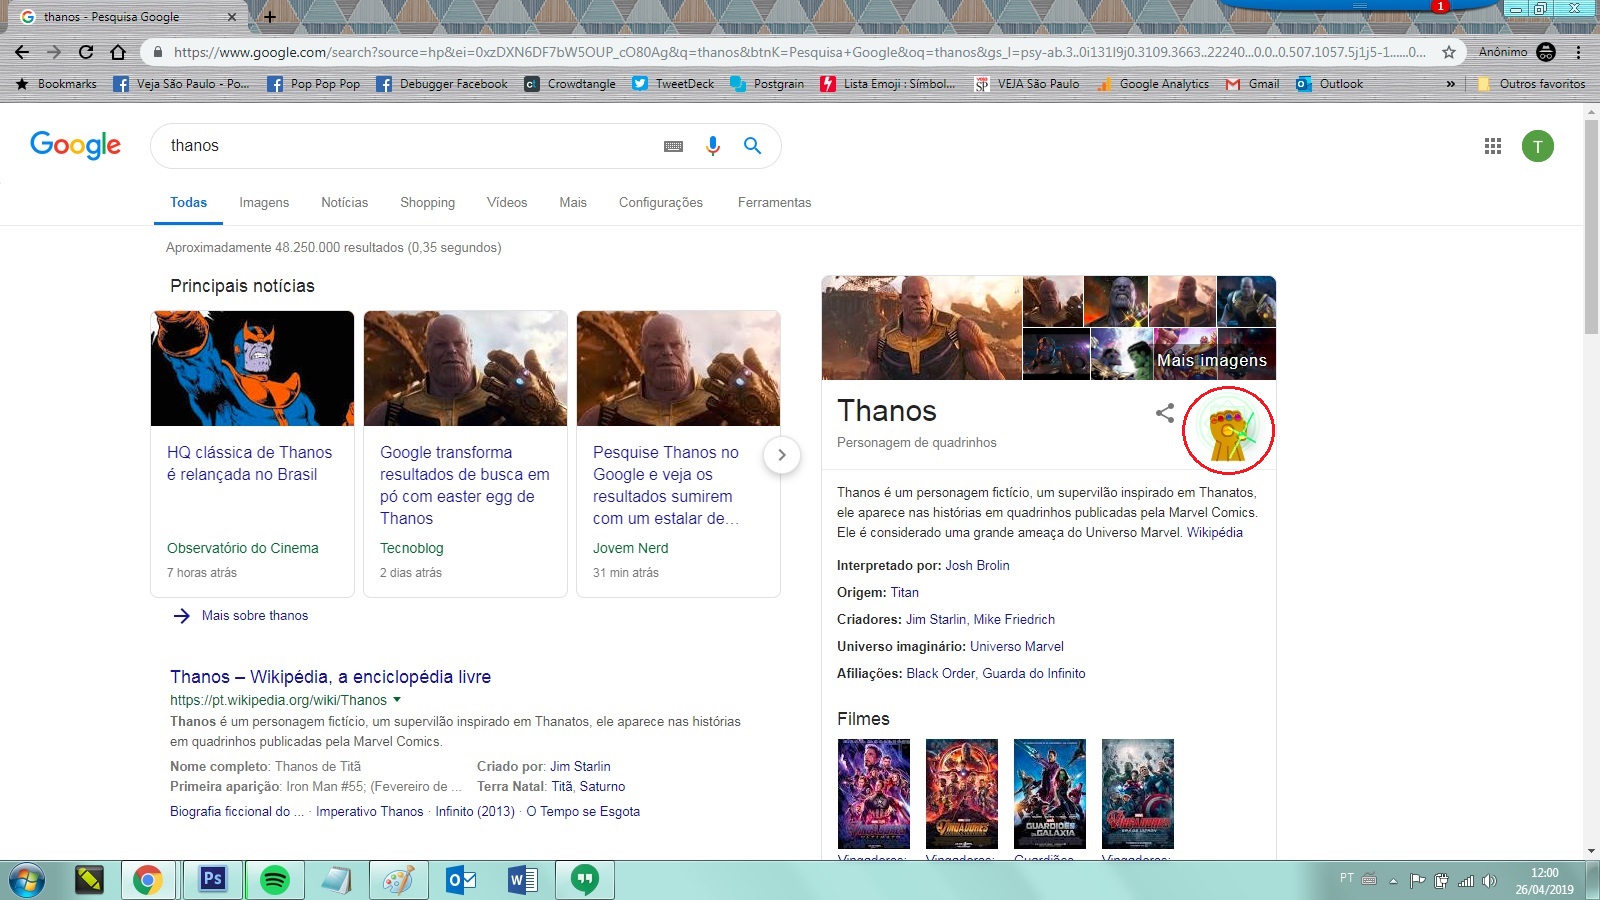Click Mais sobre thanos link
The image size is (1600, 900).
pyautogui.click(x=254, y=615)
